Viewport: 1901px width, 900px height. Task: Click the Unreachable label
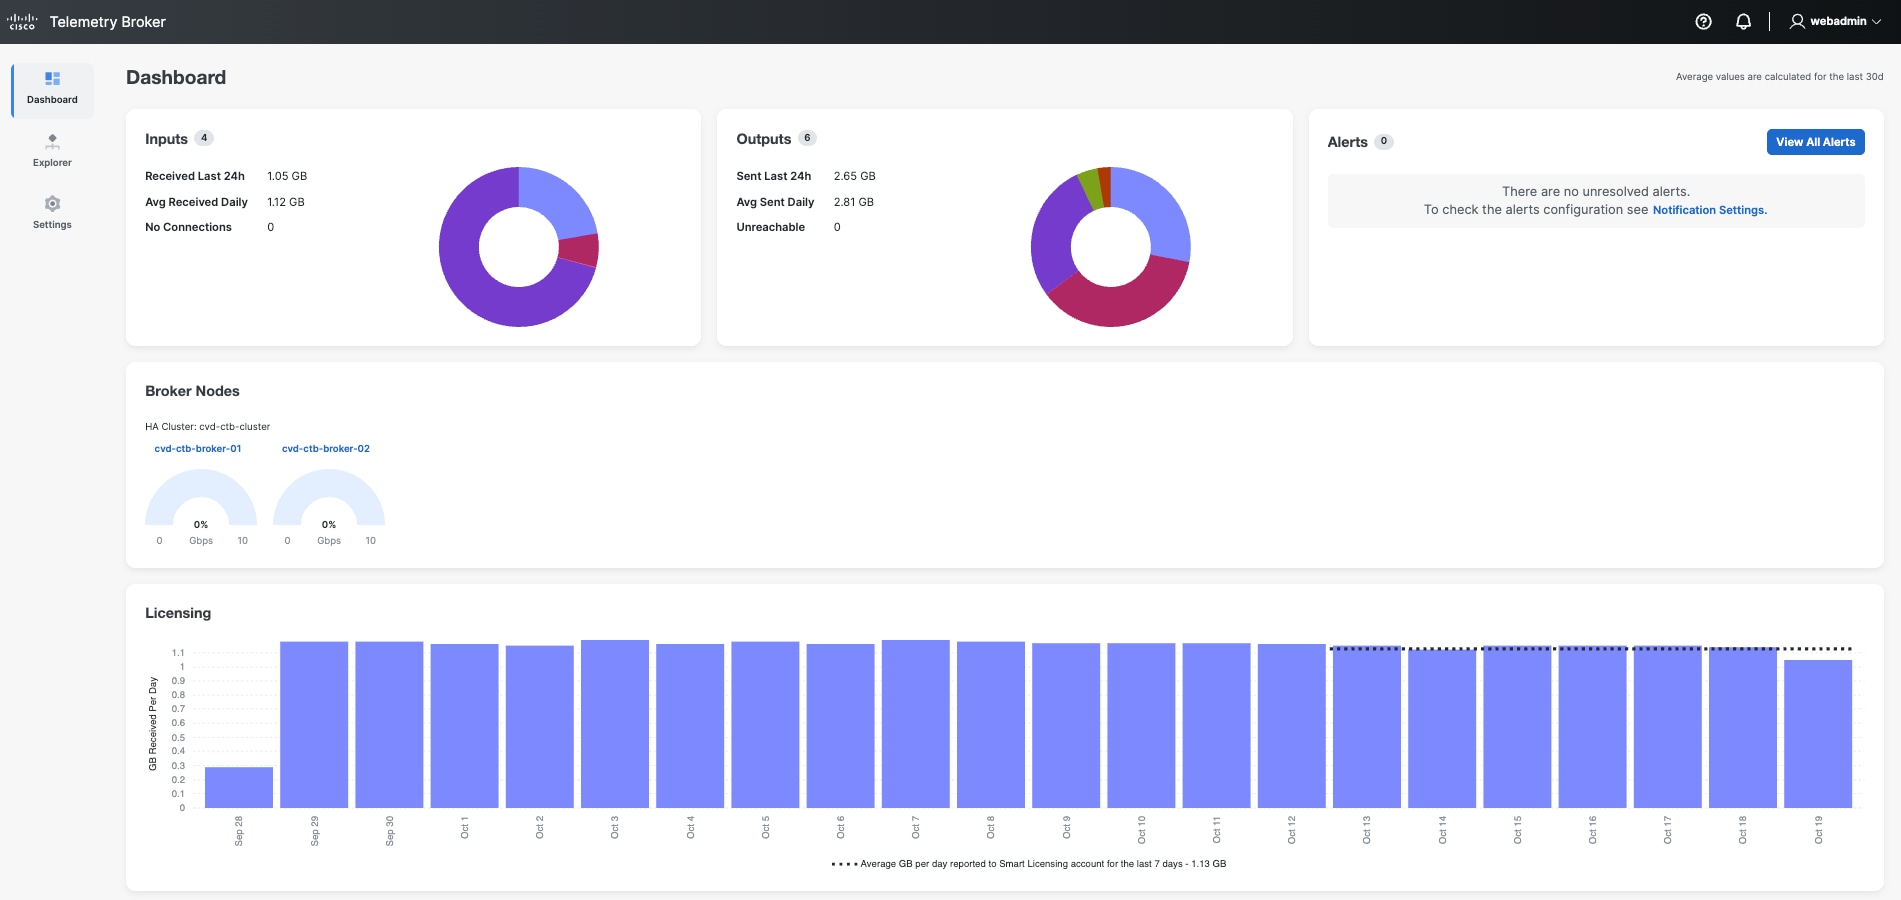(x=771, y=227)
